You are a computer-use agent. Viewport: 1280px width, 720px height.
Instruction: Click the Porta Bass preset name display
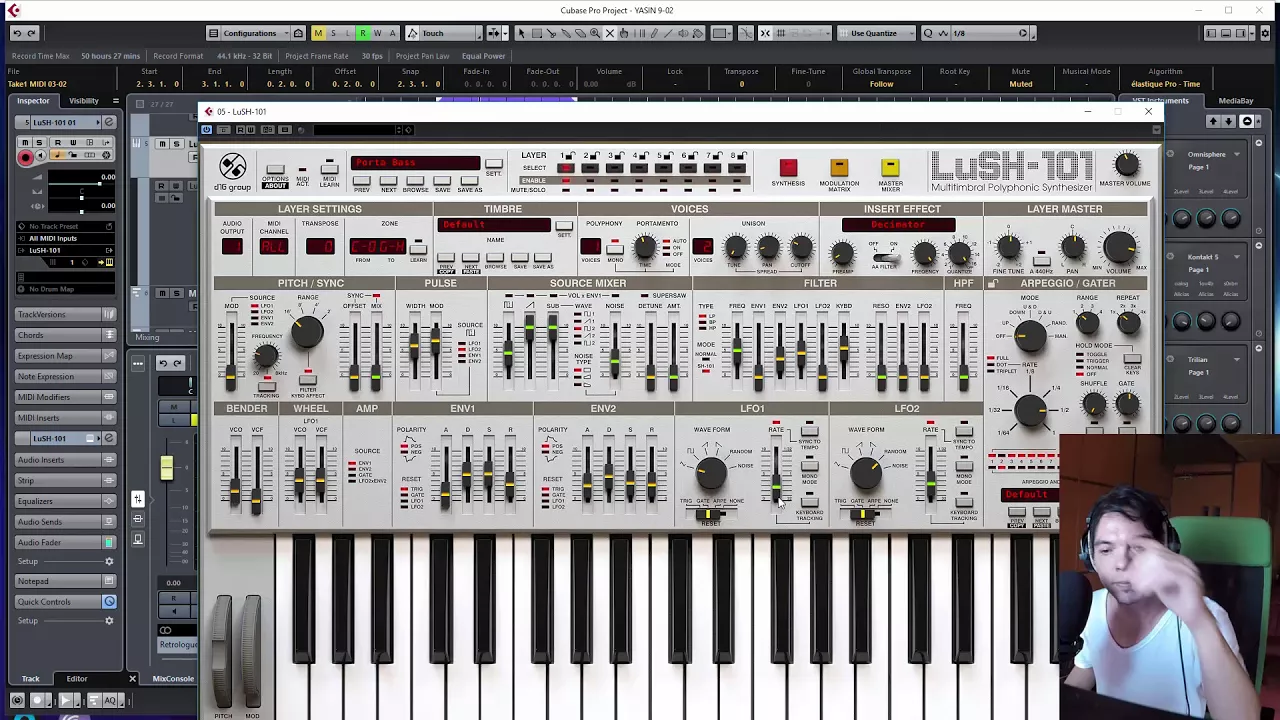[415, 163]
